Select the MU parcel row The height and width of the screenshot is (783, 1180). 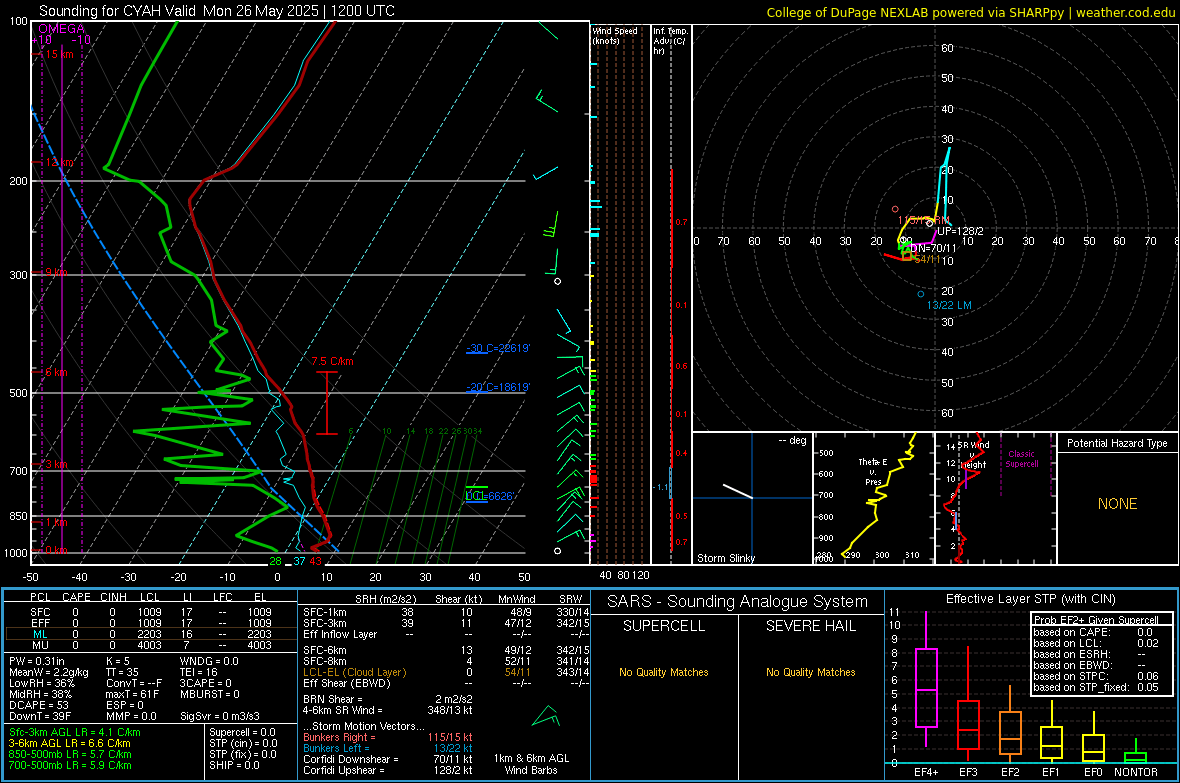pos(151,645)
